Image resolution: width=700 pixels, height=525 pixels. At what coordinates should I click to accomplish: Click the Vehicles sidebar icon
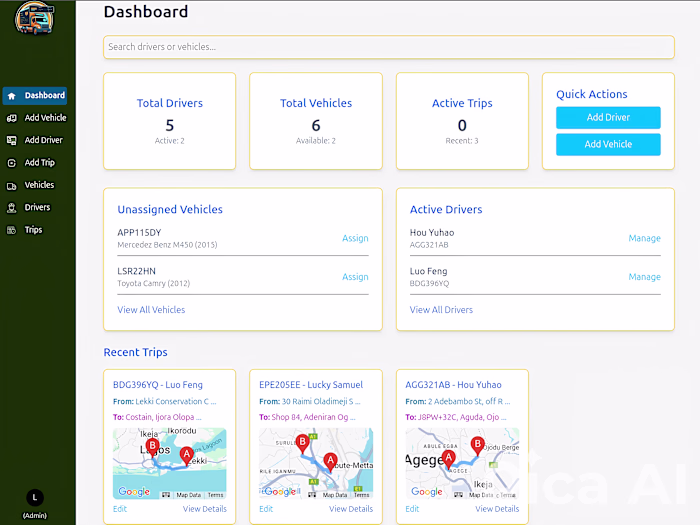[12, 186]
